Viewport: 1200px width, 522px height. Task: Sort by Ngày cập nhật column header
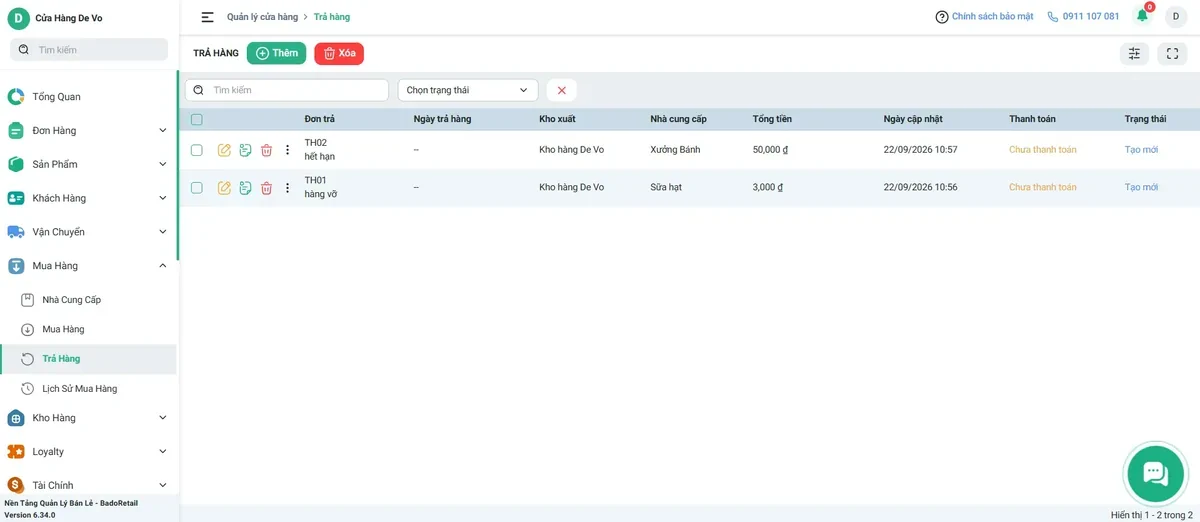point(913,119)
